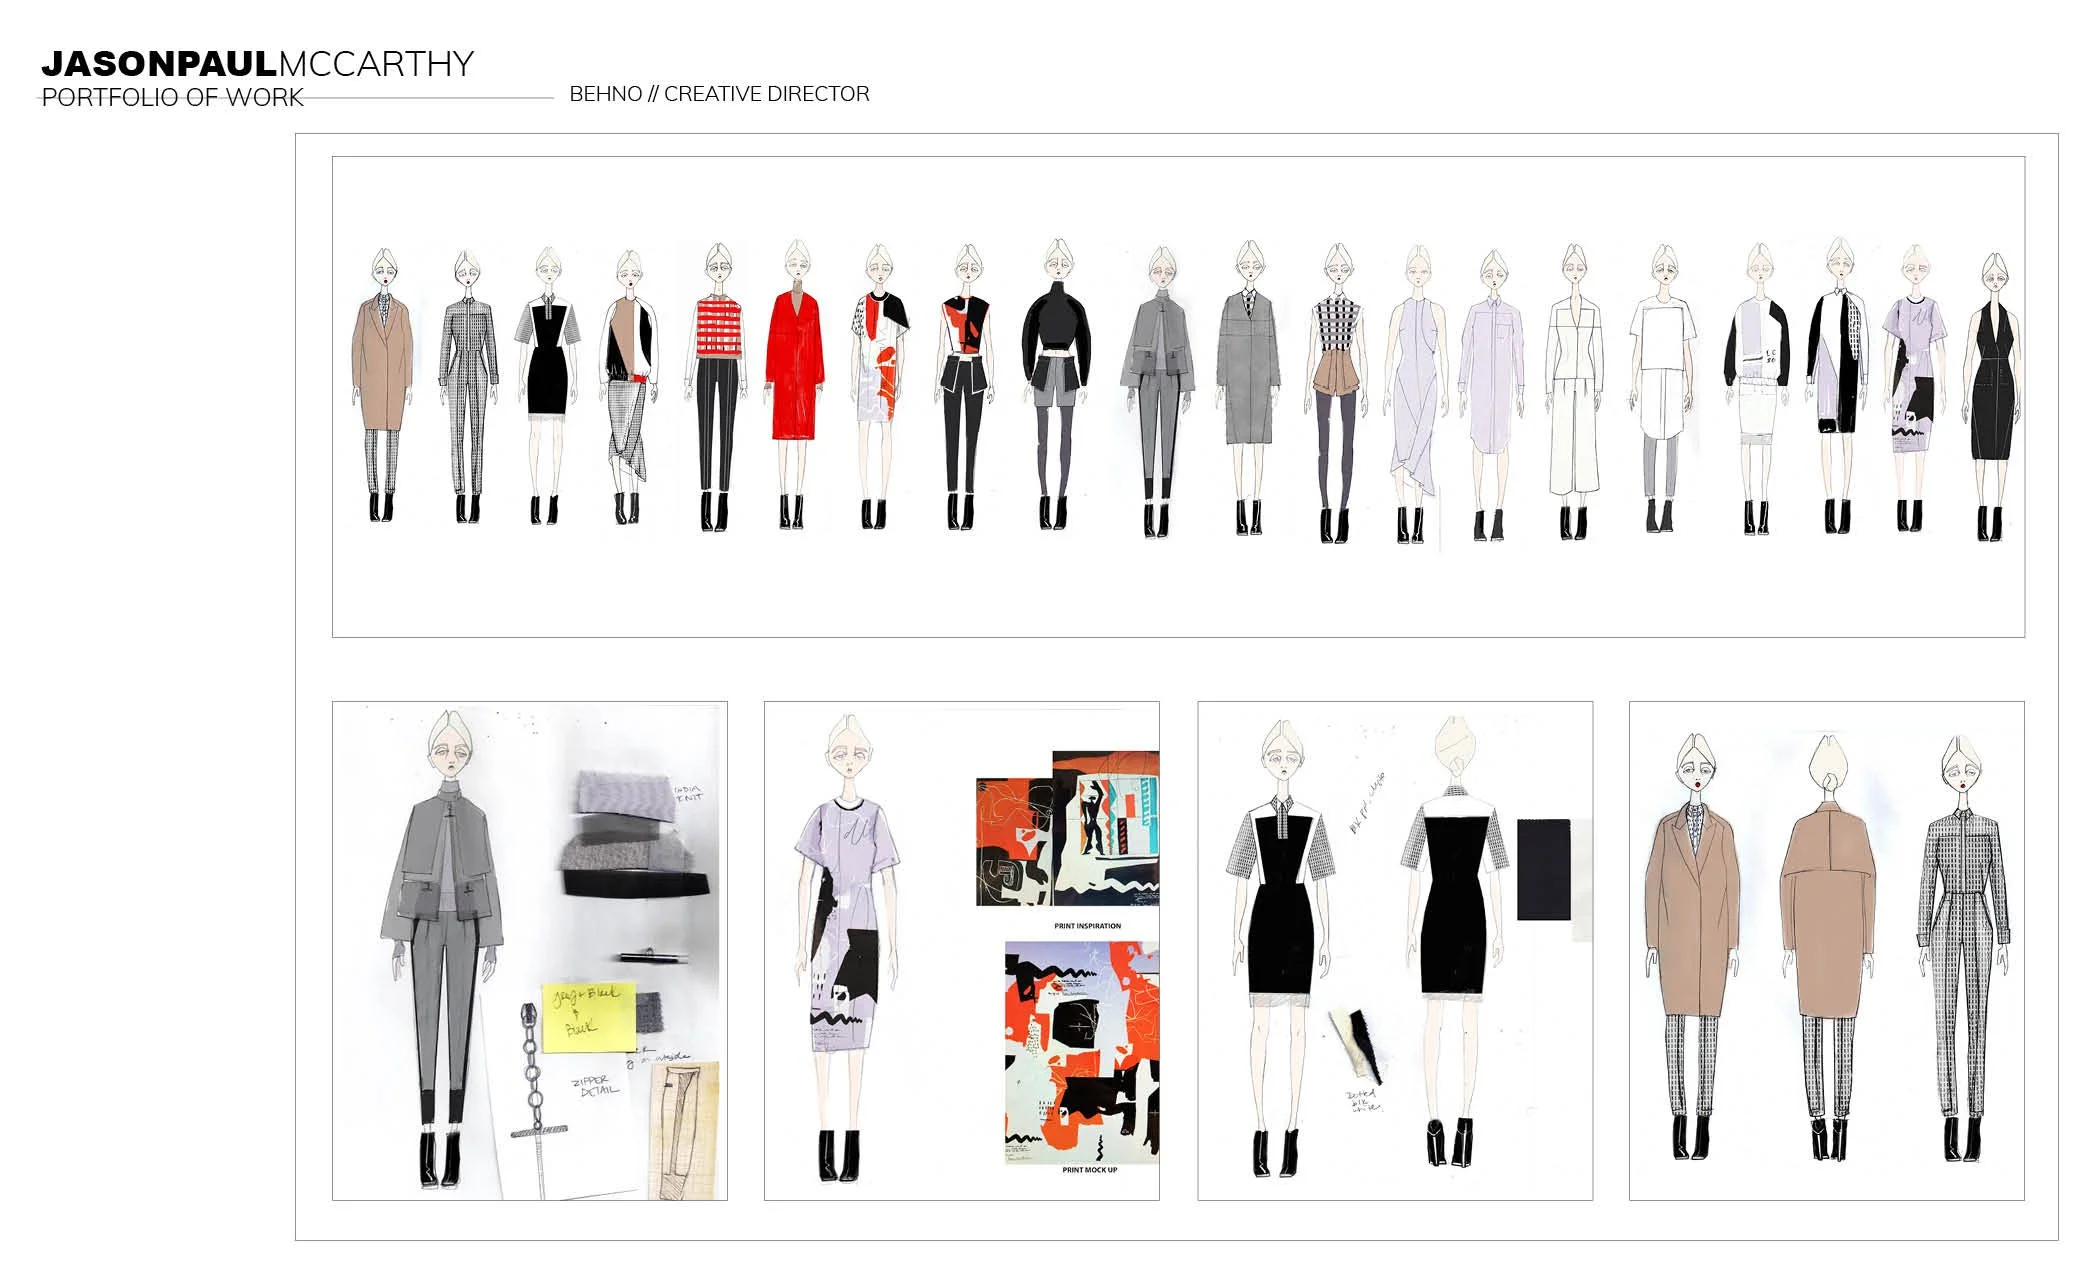Select the BEHNO // CREATIVE DIRECTOR tab
The height and width of the screenshot is (1275, 2100).
(718, 94)
